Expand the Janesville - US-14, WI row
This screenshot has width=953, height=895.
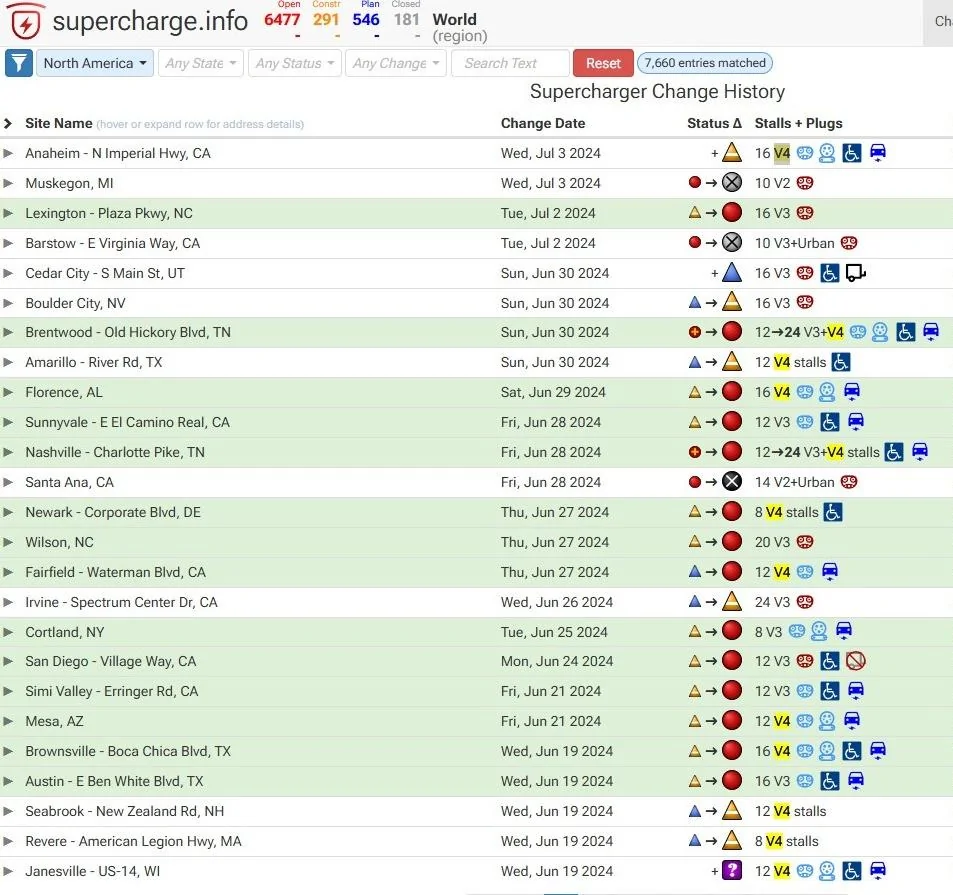[x=8, y=871]
